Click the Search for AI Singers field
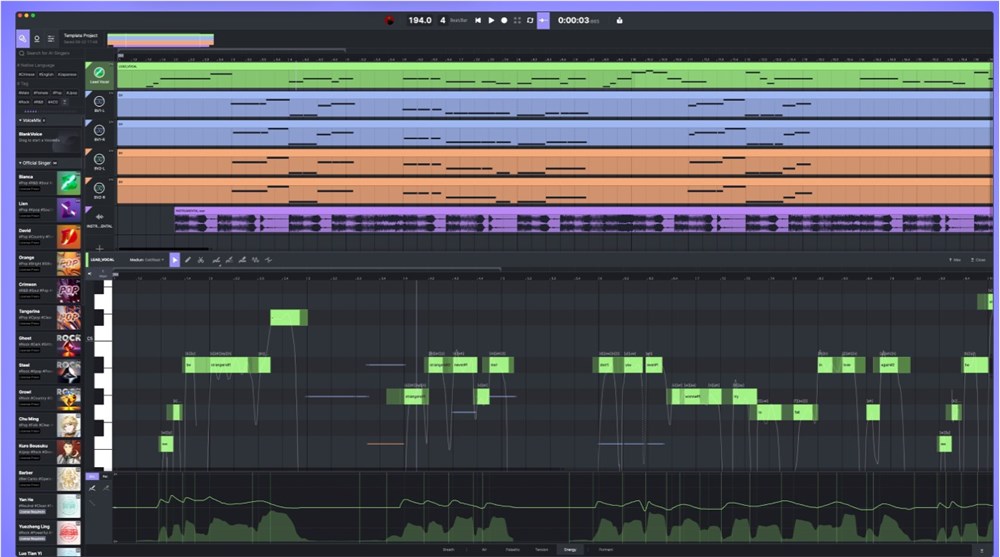The height and width of the screenshot is (557, 1000). pos(49,54)
